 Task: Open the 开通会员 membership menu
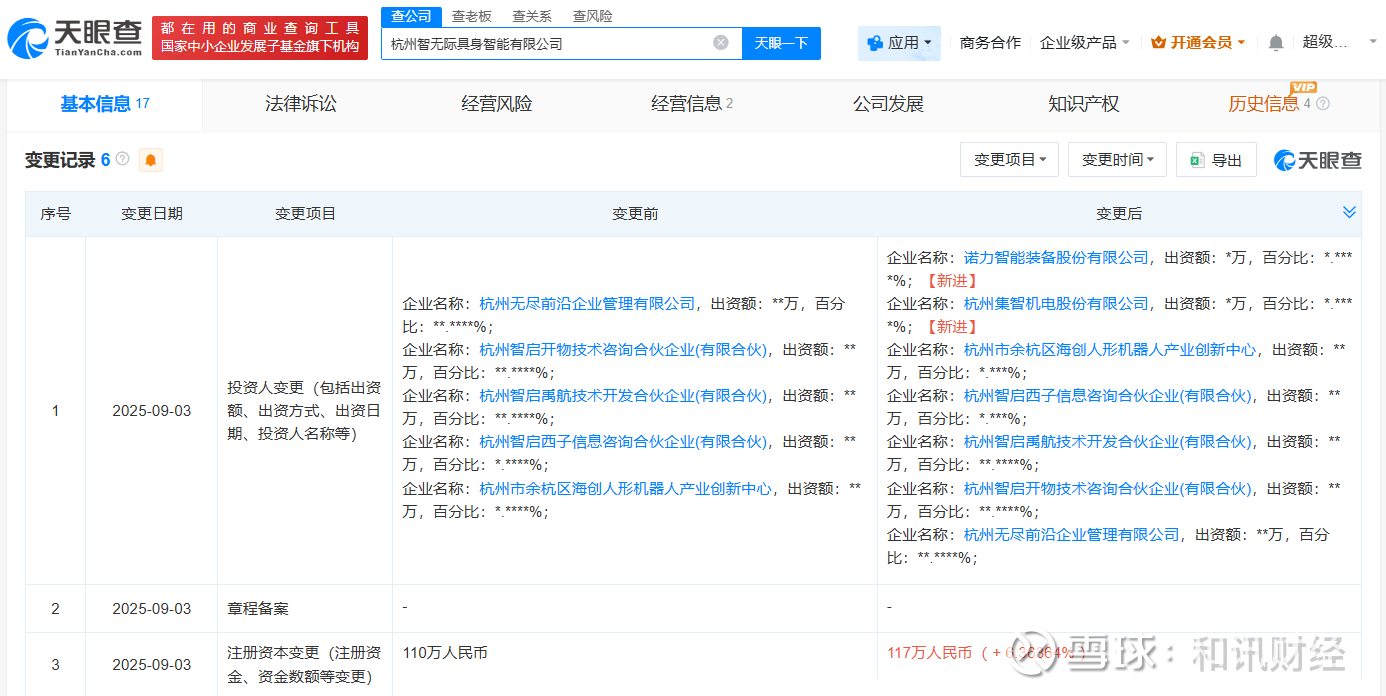[1198, 43]
